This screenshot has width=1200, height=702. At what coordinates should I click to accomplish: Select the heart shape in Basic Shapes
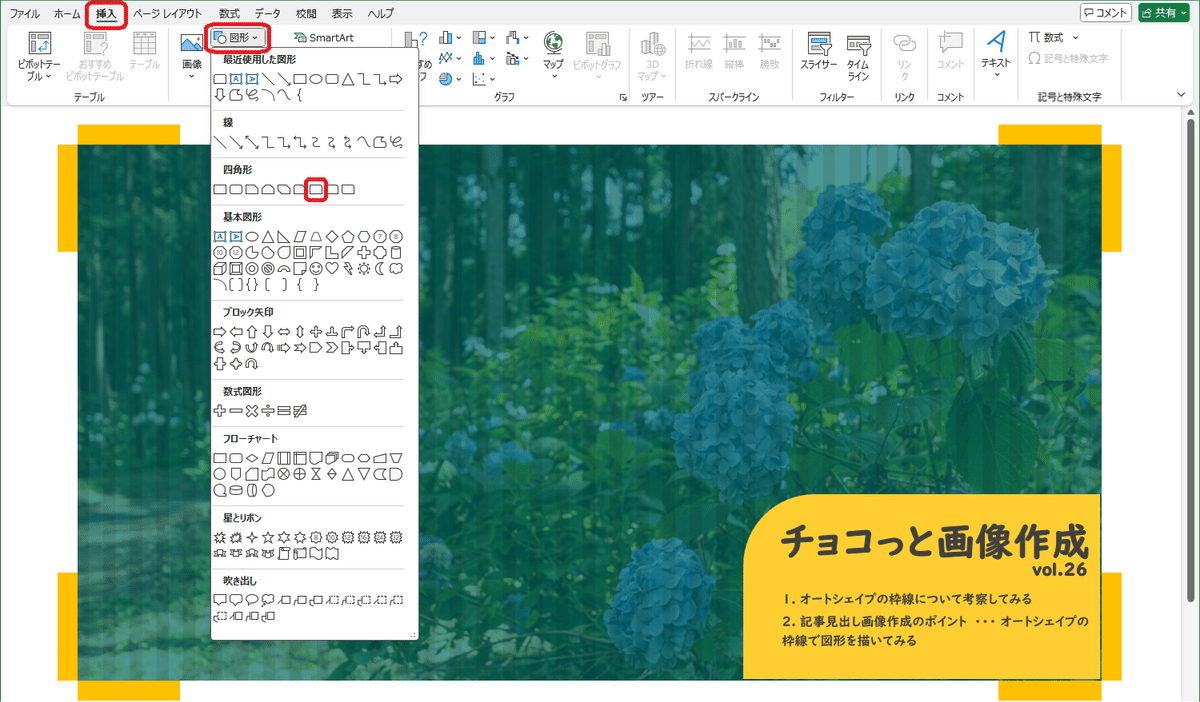(x=332, y=269)
